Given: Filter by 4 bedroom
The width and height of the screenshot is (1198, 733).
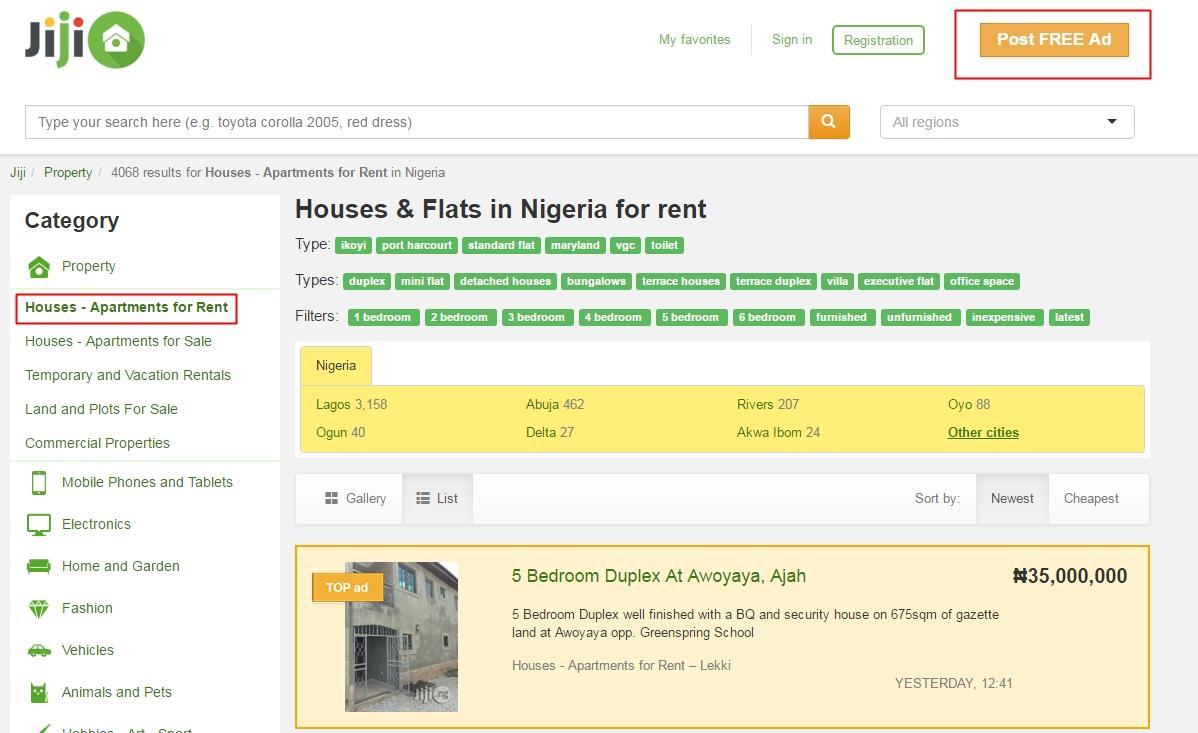Looking at the screenshot, I should tap(614, 317).
